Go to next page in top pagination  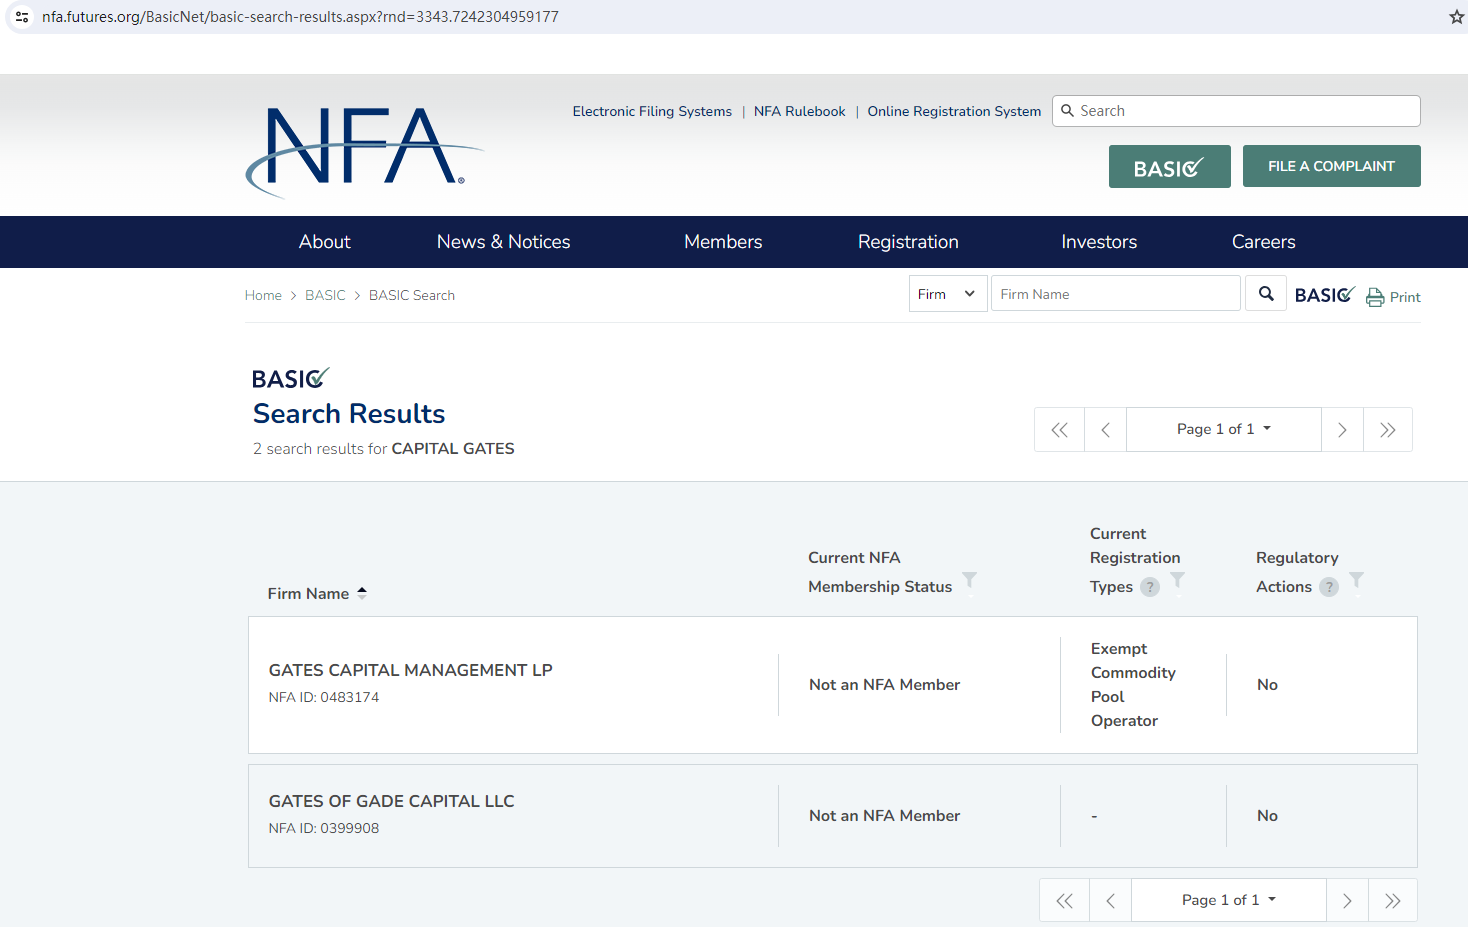(1342, 430)
